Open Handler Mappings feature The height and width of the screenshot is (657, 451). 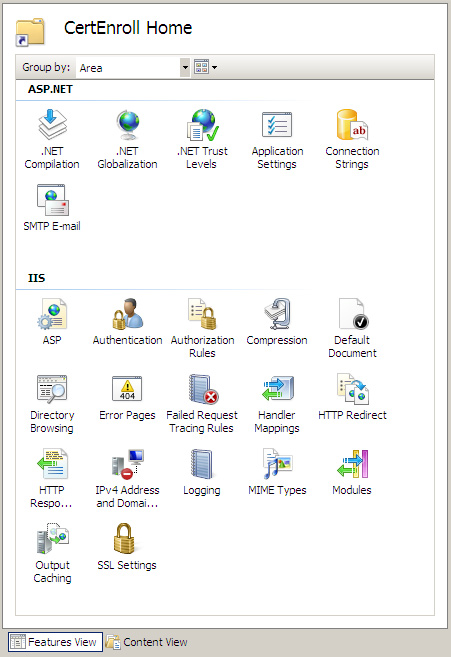point(277,404)
